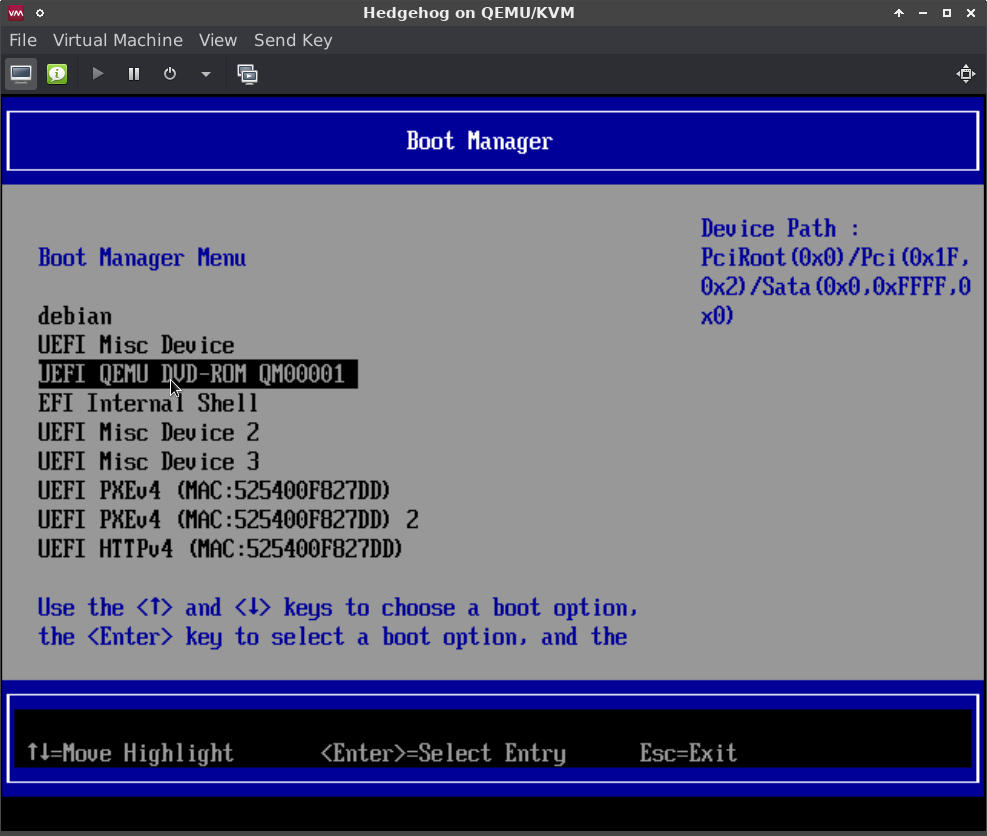Click the Run virtual machine button
This screenshot has height=836, width=987.
pyautogui.click(x=98, y=74)
